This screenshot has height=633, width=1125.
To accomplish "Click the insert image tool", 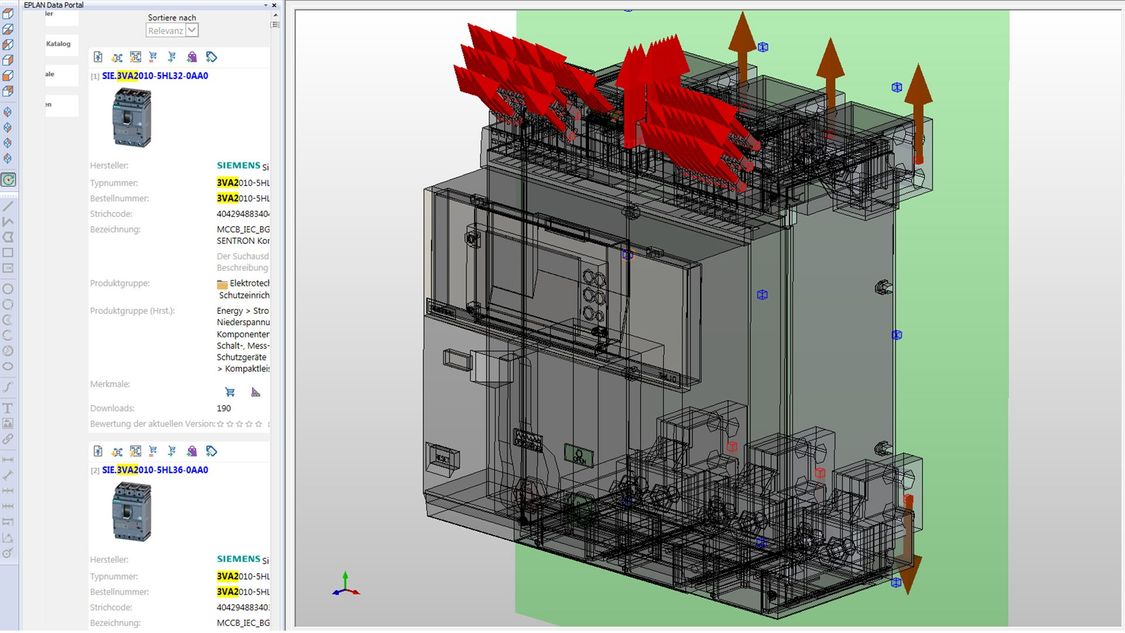I will pyautogui.click(x=8, y=423).
